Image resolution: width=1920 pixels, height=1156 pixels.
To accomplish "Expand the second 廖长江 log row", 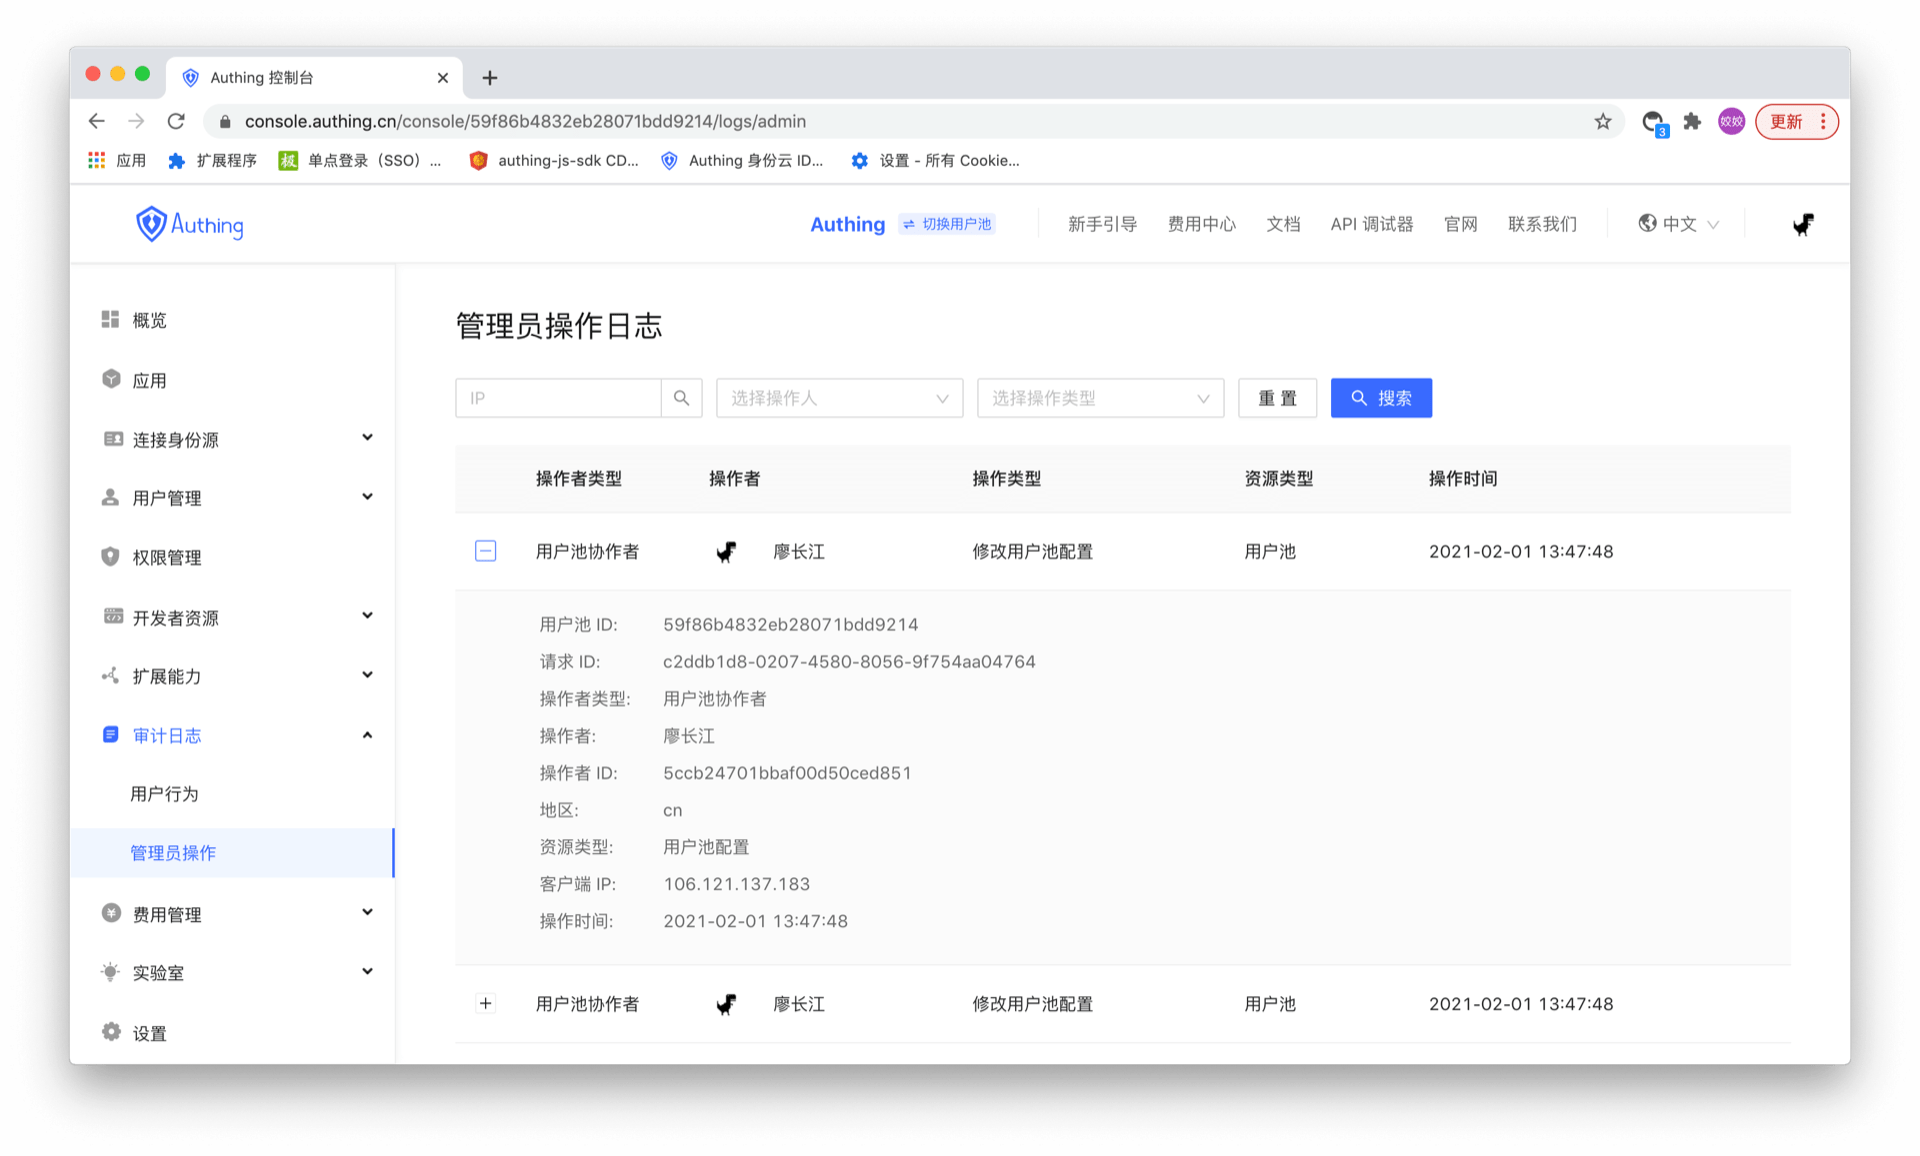I will (x=486, y=1003).
